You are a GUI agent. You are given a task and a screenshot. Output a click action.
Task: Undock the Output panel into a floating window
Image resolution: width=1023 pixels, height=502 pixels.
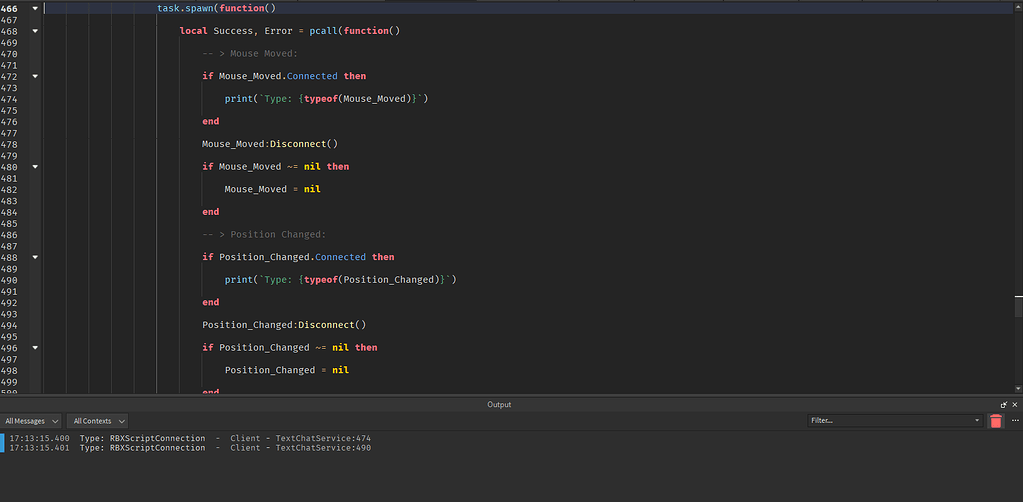point(1003,405)
